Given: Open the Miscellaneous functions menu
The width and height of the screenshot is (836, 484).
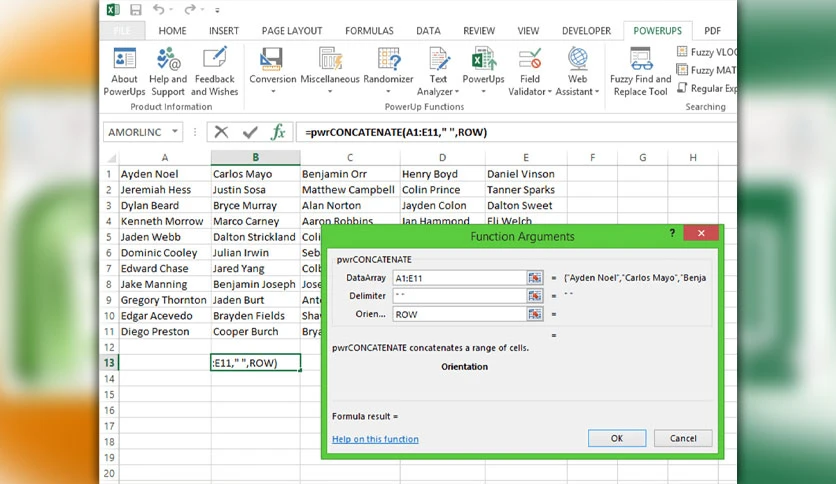Looking at the screenshot, I should point(329,71).
